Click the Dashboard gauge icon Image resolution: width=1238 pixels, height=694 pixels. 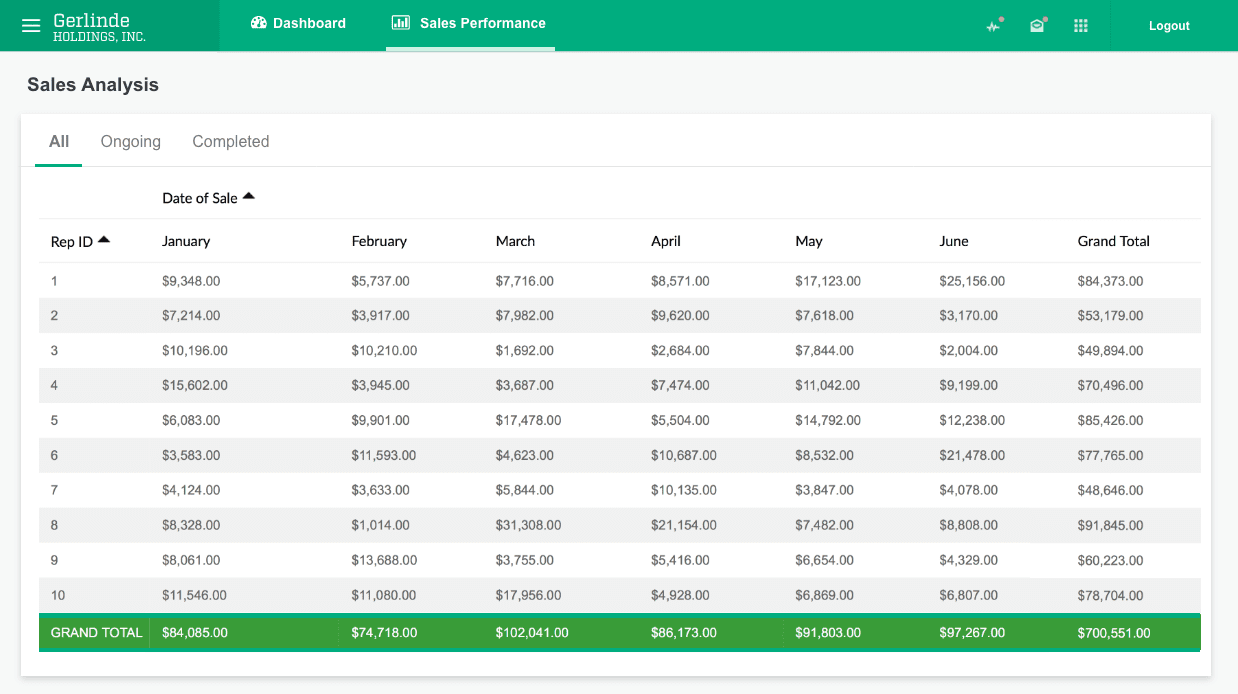pos(259,23)
